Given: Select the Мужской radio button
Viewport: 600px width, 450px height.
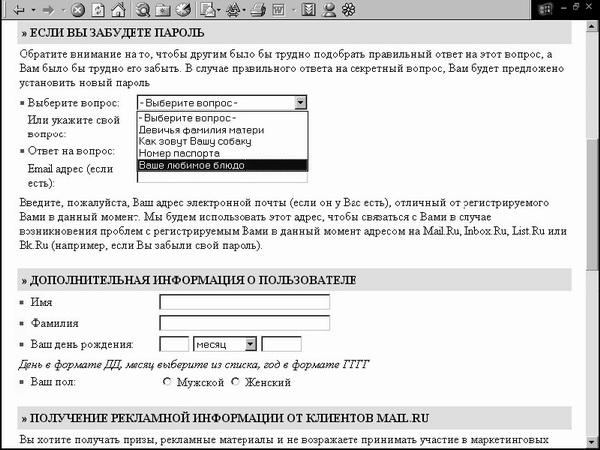Looking at the screenshot, I should click(167, 382).
